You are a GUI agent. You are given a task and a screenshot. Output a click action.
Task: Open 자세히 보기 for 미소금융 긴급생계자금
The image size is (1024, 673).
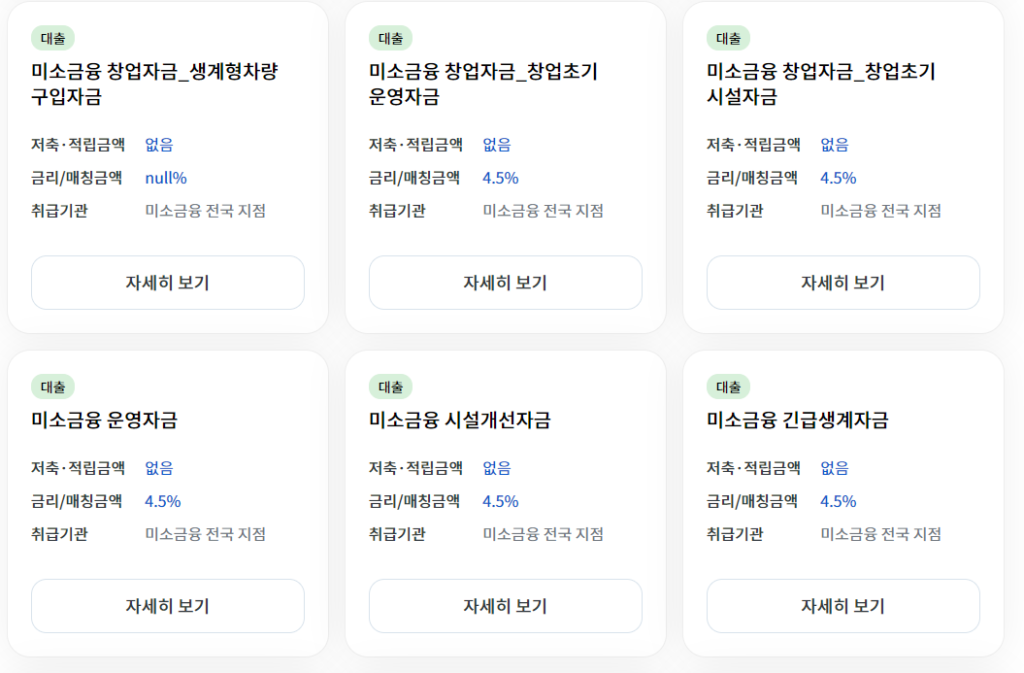[843, 606]
